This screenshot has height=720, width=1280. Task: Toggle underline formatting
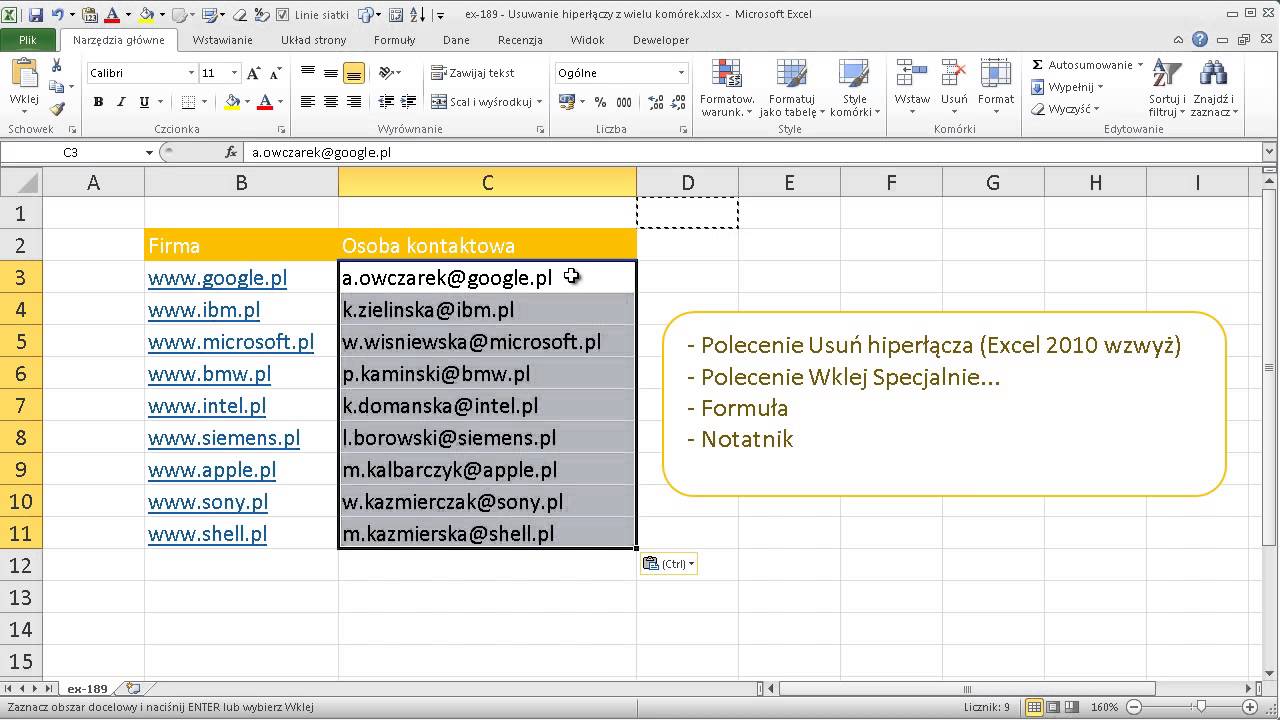145,102
